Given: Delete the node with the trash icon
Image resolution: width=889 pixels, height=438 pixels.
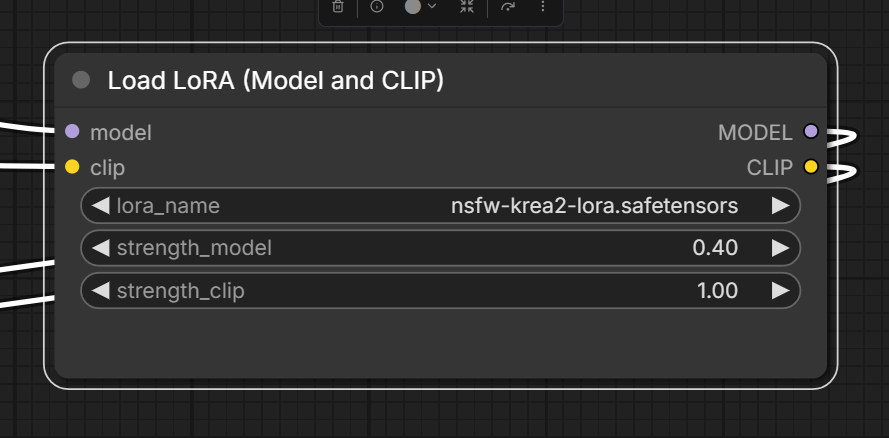Looking at the screenshot, I should [338, 7].
